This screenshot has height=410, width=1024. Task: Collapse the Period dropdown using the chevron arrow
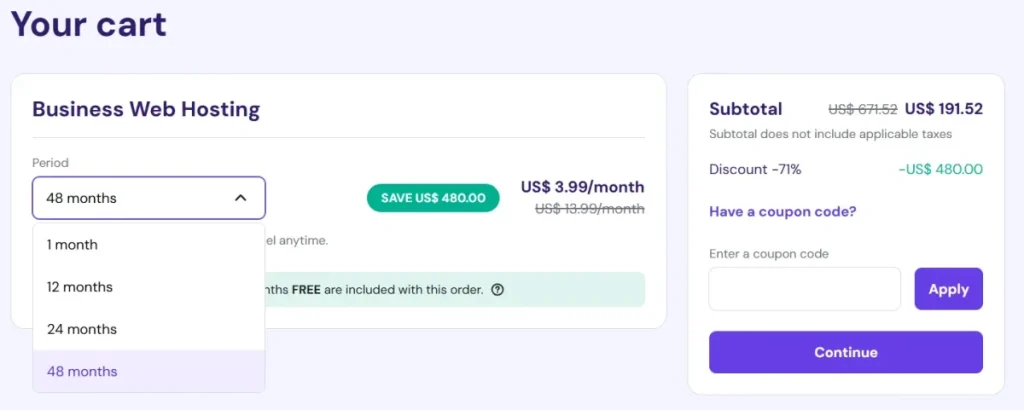[x=240, y=198]
